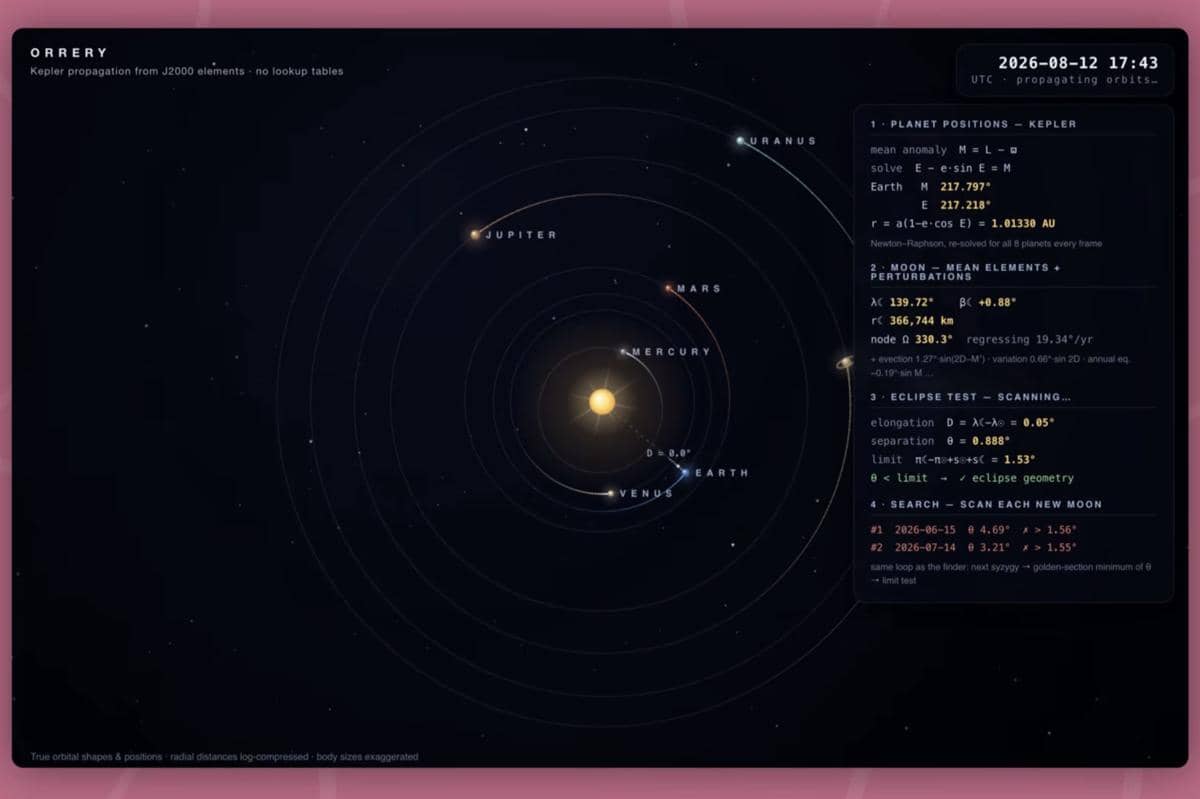Click the JUPITER label
1200x799 pixels.
click(x=521, y=235)
